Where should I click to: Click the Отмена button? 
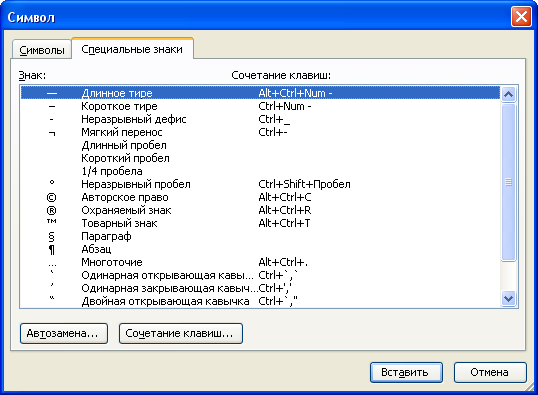pyautogui.click(x=490, y=372)
